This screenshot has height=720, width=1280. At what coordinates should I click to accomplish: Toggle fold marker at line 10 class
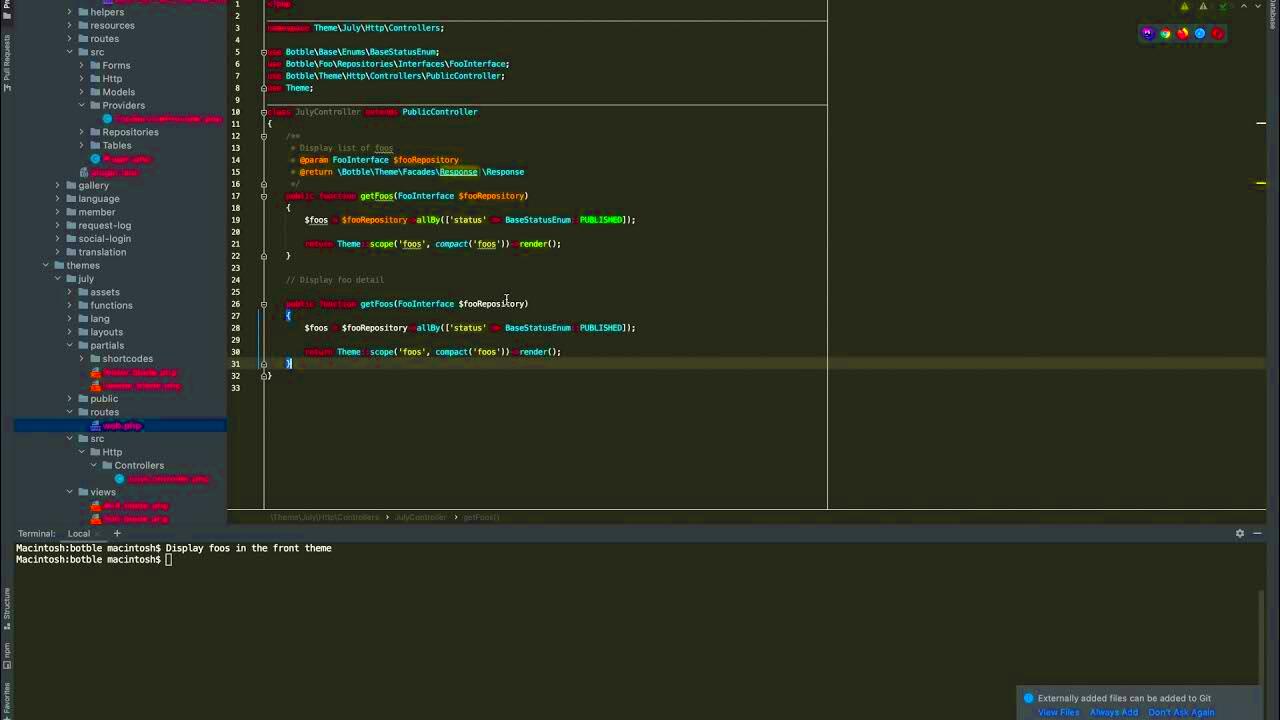[x=264, y=112]
